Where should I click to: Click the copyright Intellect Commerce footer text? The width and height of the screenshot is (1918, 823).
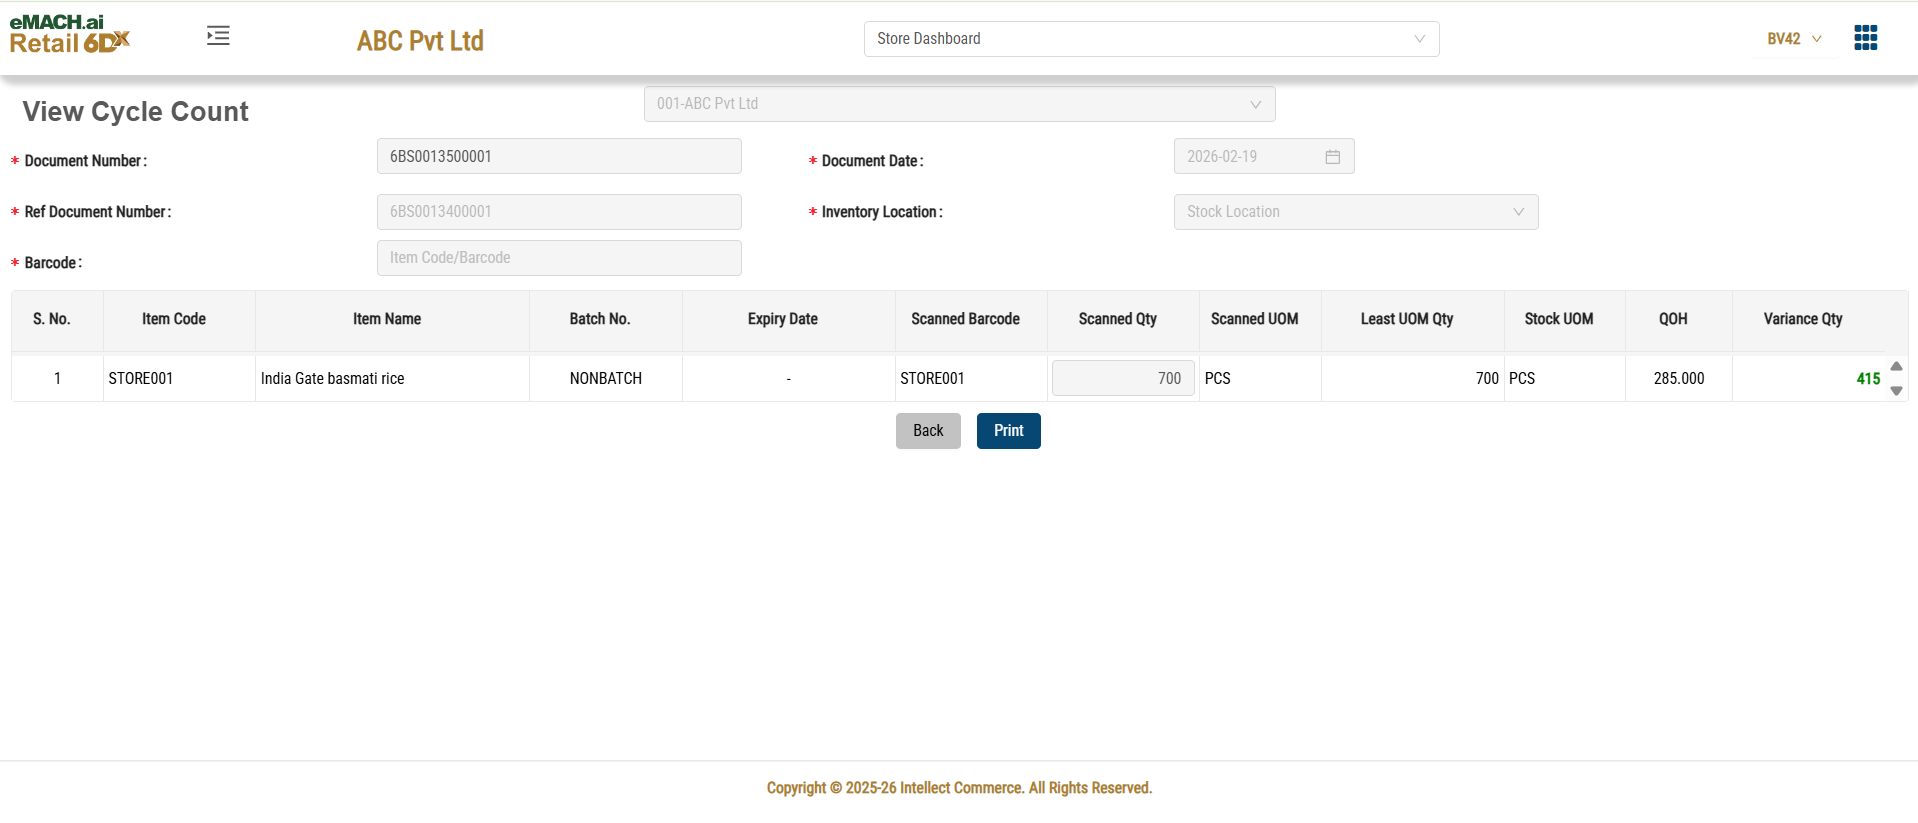click(959, 788)
